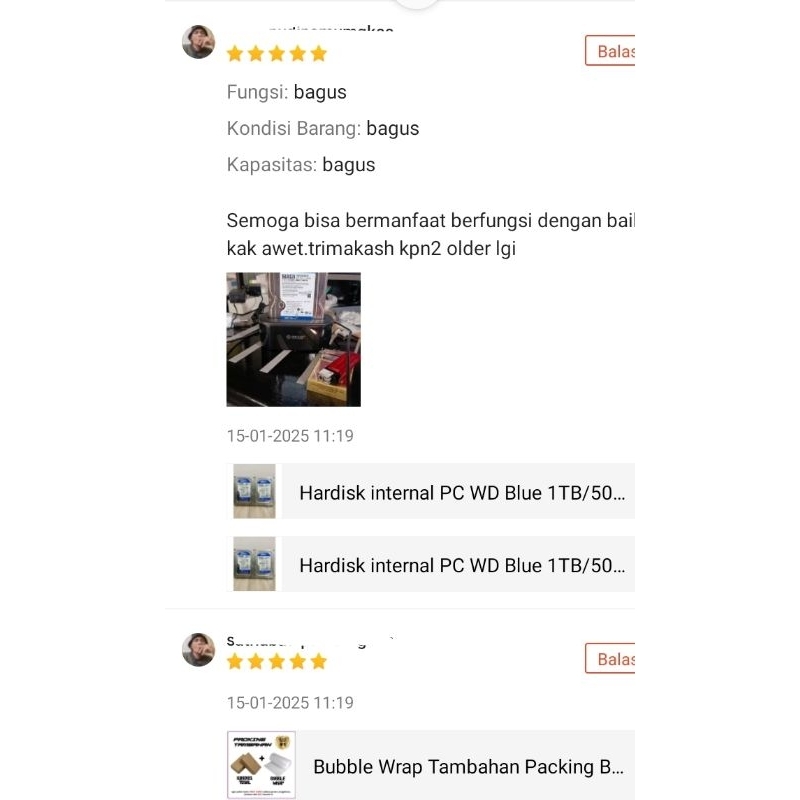
Task: Click the first star of the top review rating
Action: pos(235,53)
